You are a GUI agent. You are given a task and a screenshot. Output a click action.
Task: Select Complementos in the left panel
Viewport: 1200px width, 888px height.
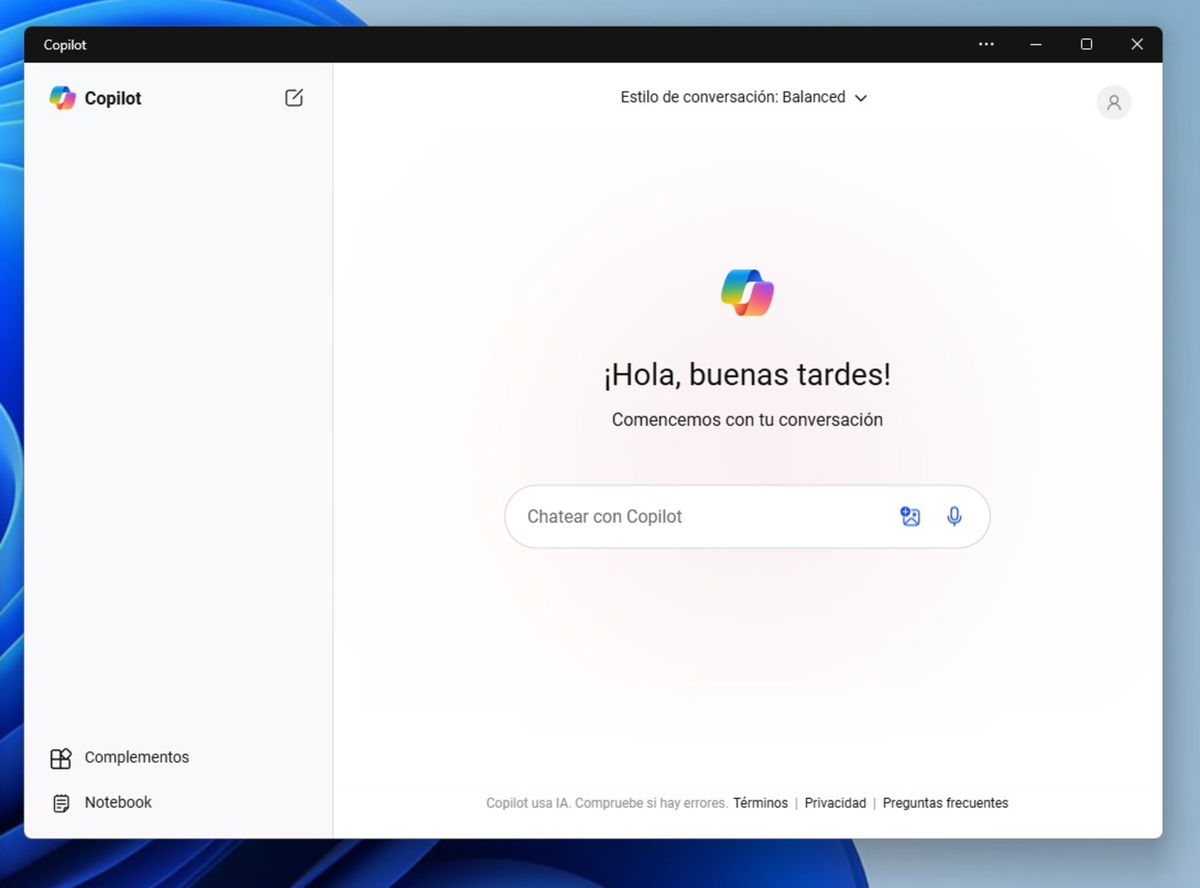[x=136, y=757]
